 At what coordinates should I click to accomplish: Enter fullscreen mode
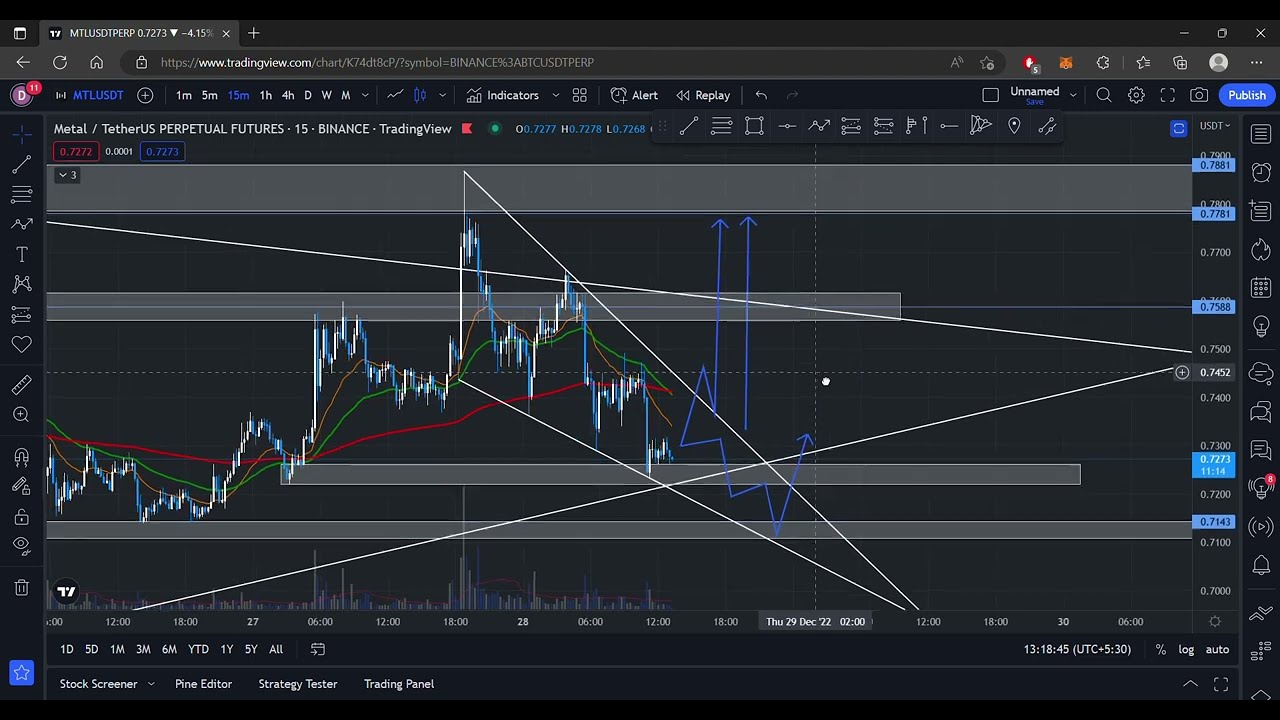click(x=1167, y=95)
